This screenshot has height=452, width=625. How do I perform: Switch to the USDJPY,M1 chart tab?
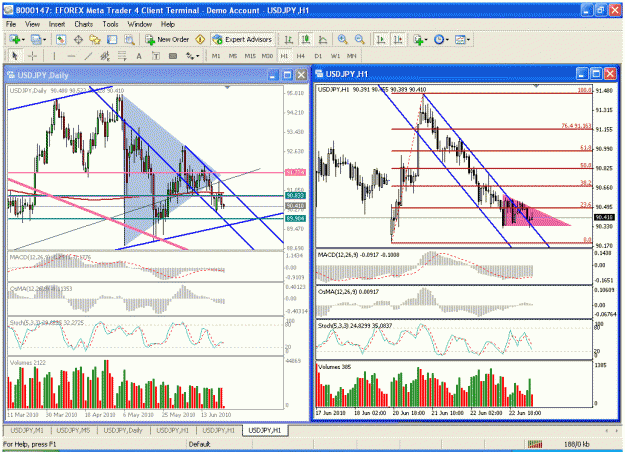tap(26, 430)
